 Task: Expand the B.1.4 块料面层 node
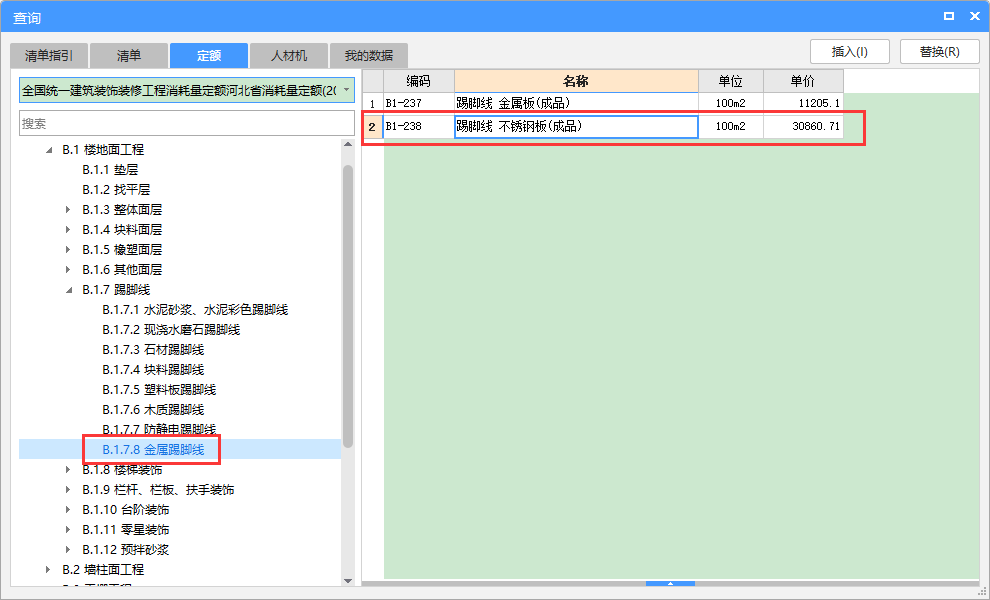[x=68, y=230]
